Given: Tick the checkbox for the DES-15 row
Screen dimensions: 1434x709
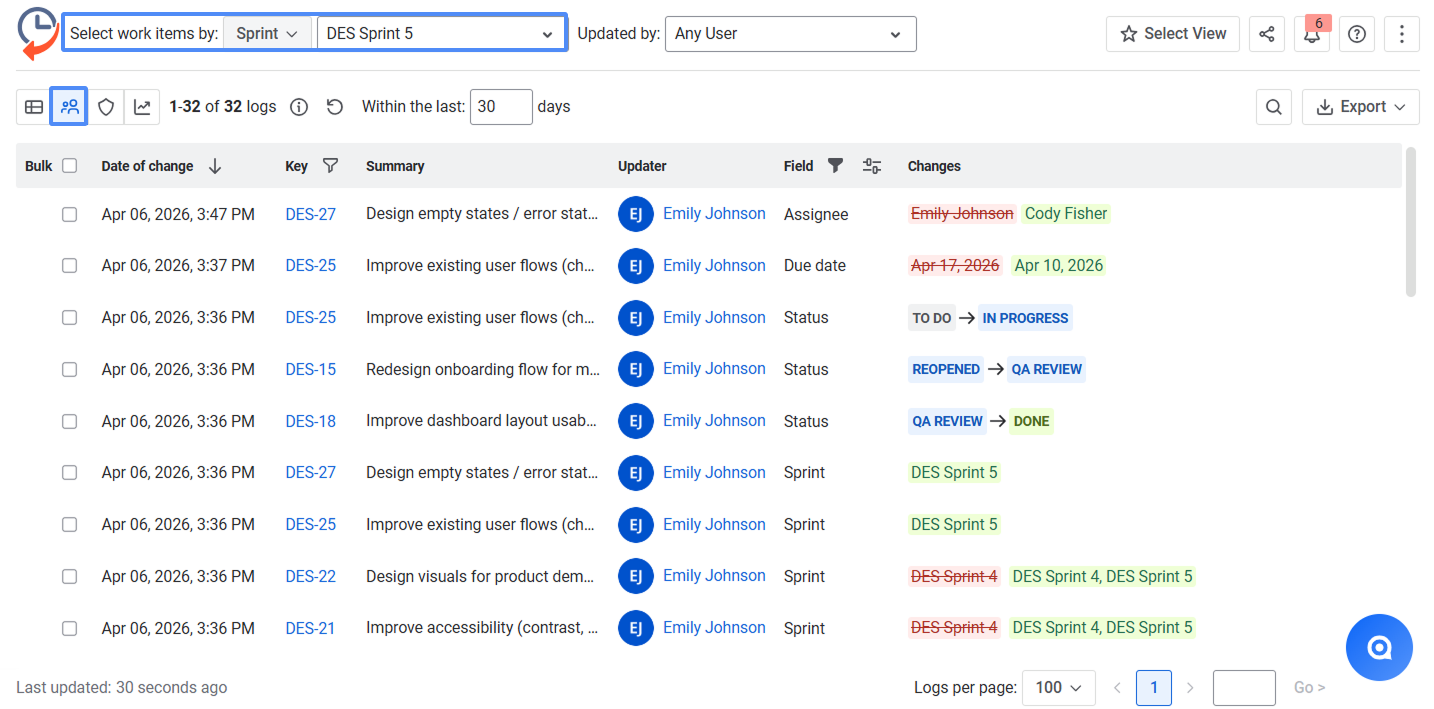Looking at the screenshot, I should coord(70,369).
